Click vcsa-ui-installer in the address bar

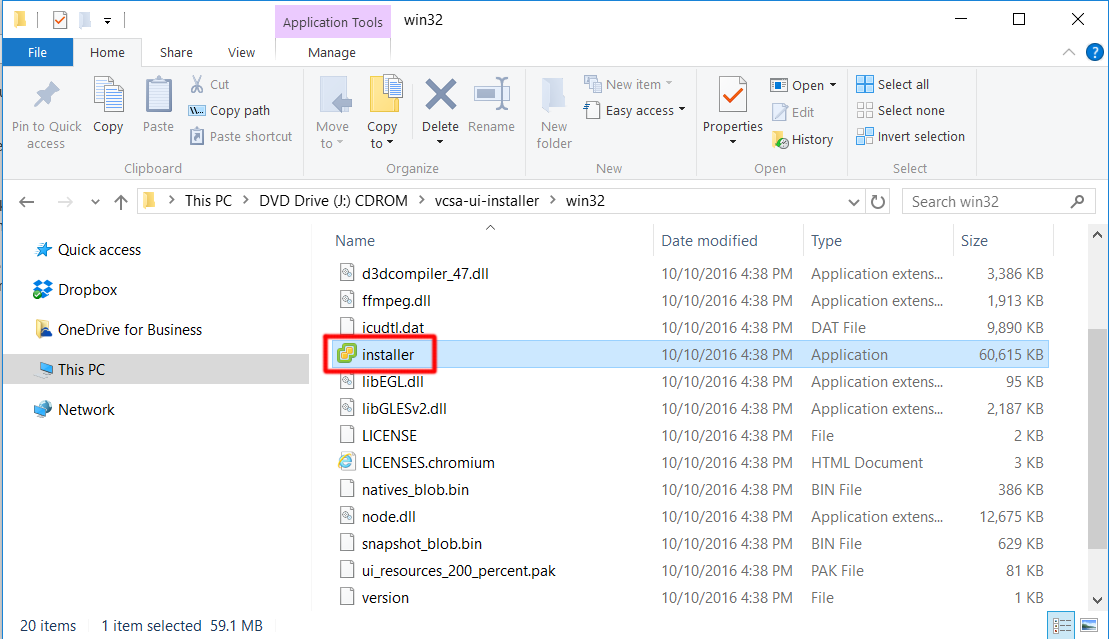[x=487, y=201]
